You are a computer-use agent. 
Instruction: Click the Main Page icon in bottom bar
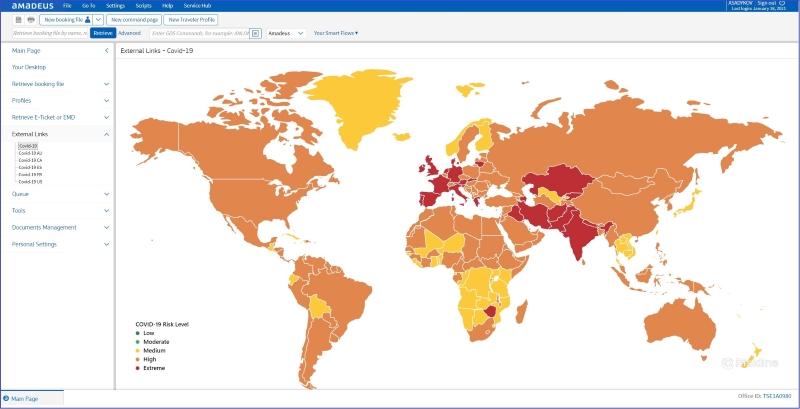tap(6, 399)
